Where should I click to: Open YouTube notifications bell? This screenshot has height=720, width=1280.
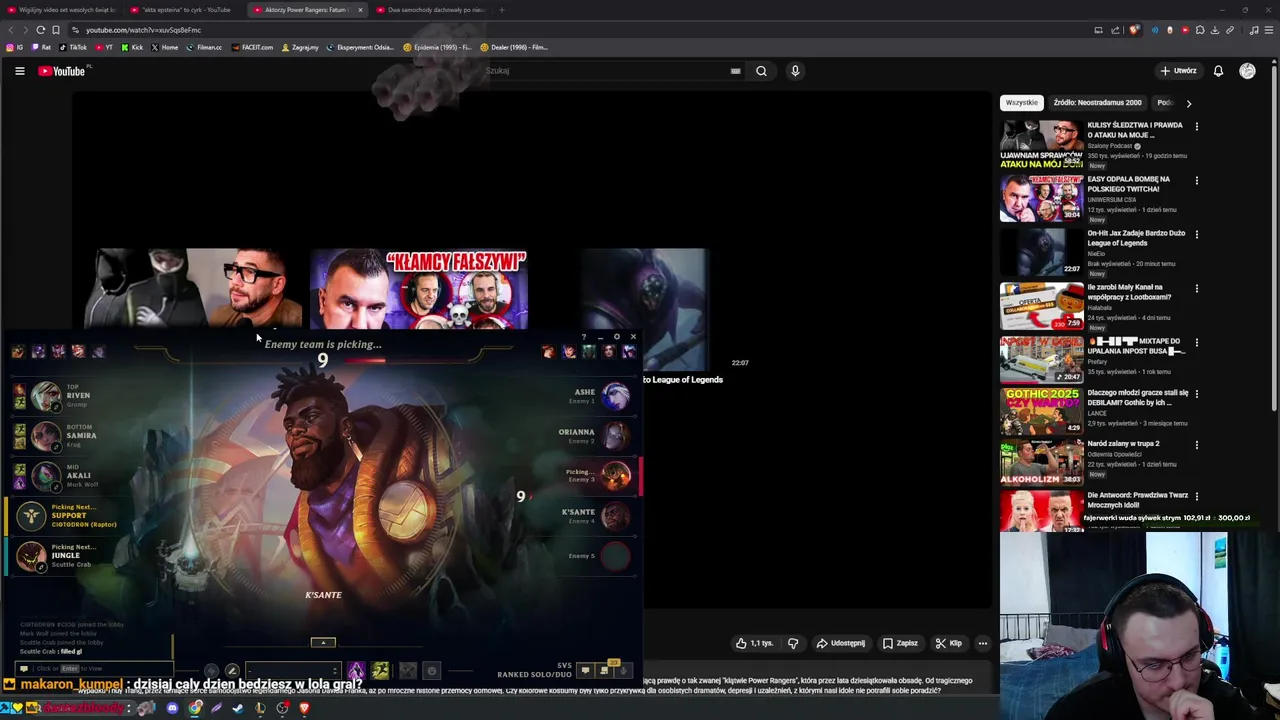(x=1218, y=71)
